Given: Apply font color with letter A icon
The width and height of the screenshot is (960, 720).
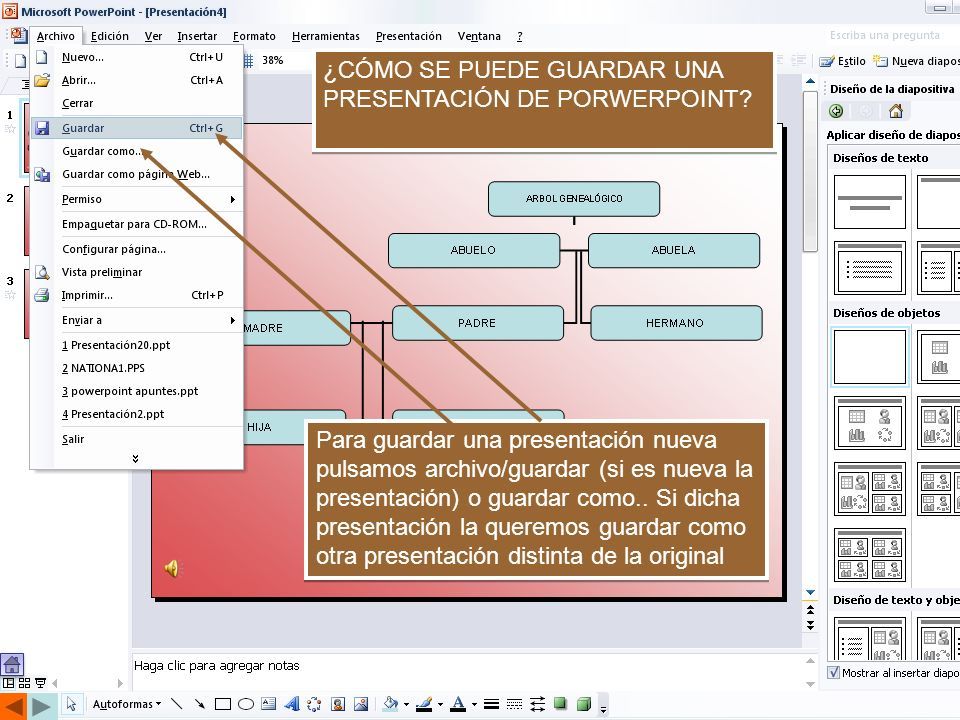Looking at the screenshot, I should [458, 704].
